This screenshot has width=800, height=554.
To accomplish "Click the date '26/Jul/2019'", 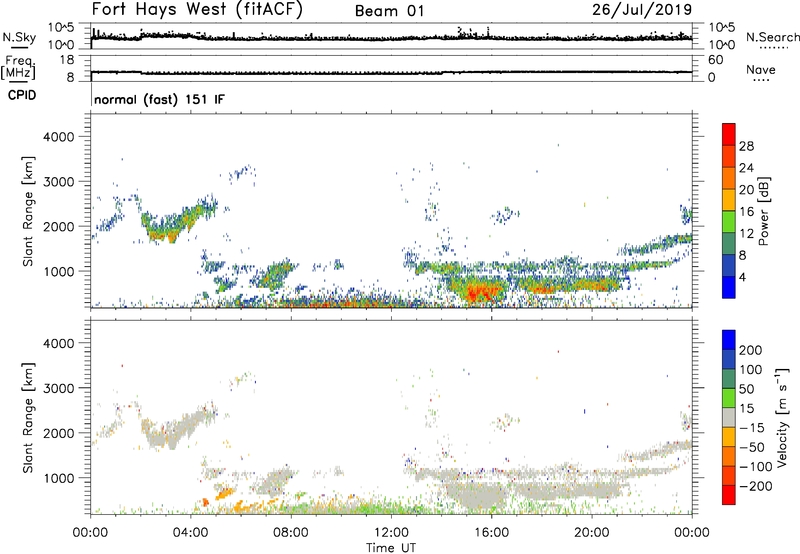I will tap(642, 10).
